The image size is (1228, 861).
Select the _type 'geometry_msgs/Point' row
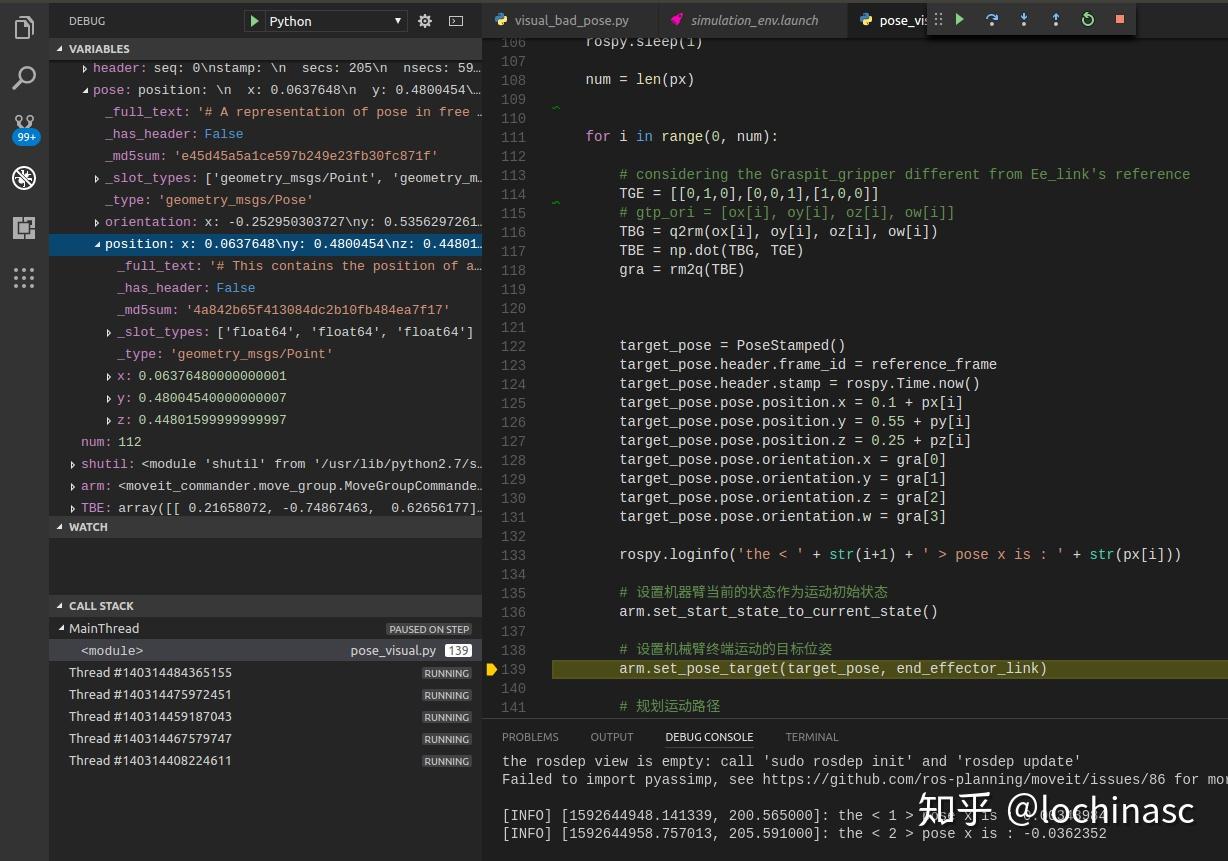[x=265, y=354]
